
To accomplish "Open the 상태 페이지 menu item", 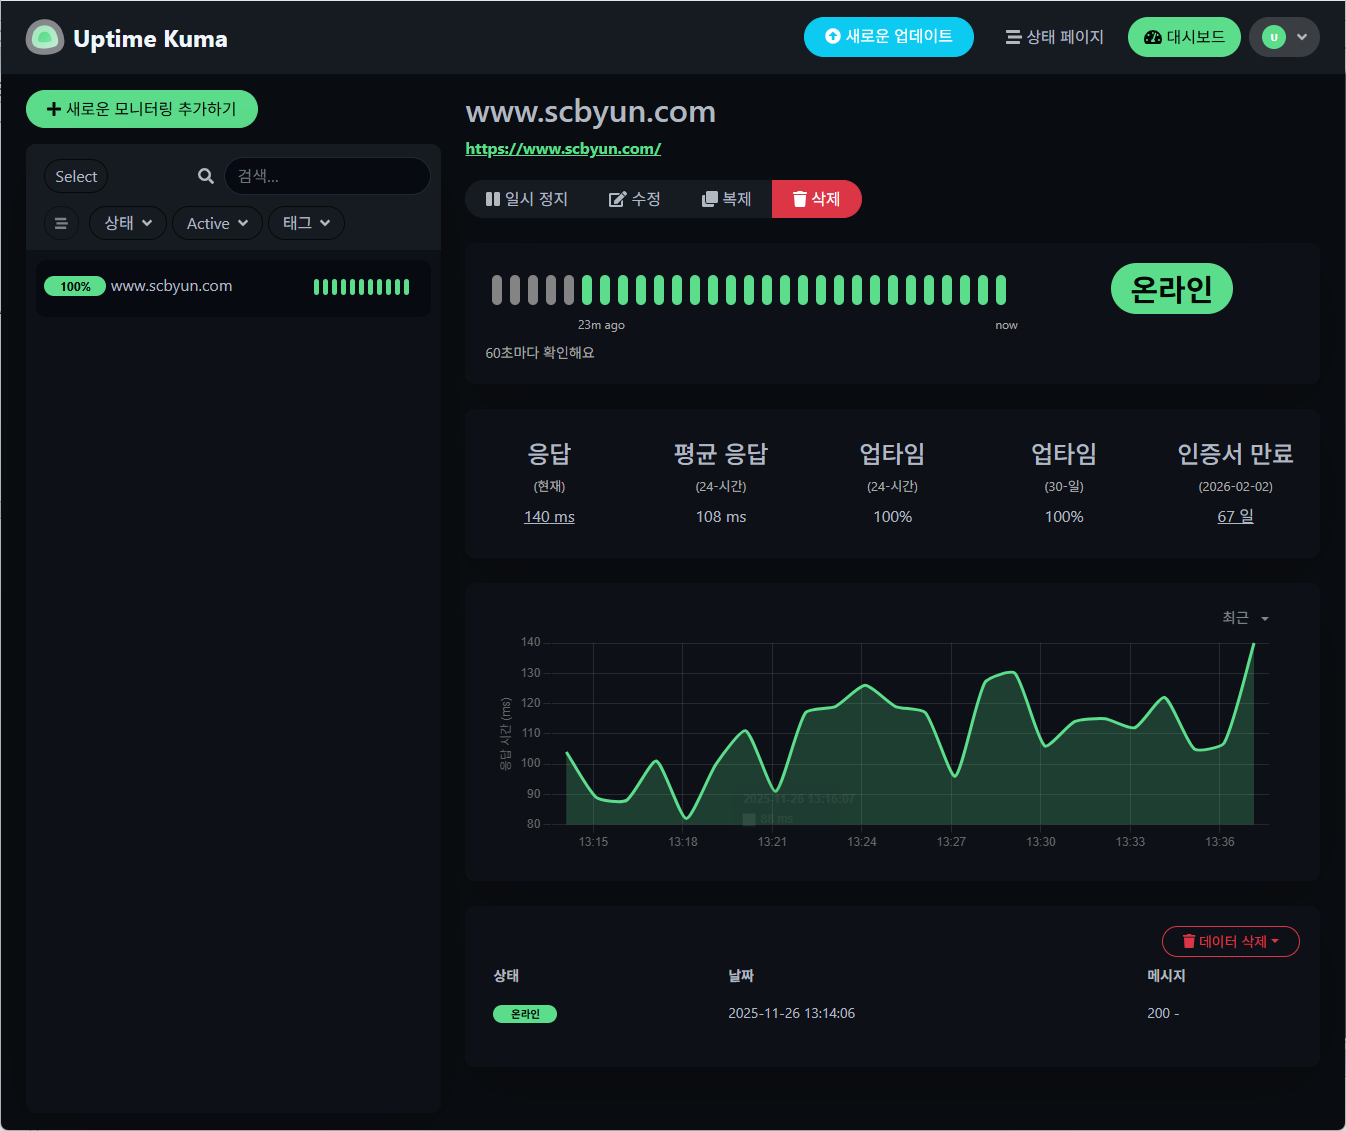I will tap(1054, 37).
